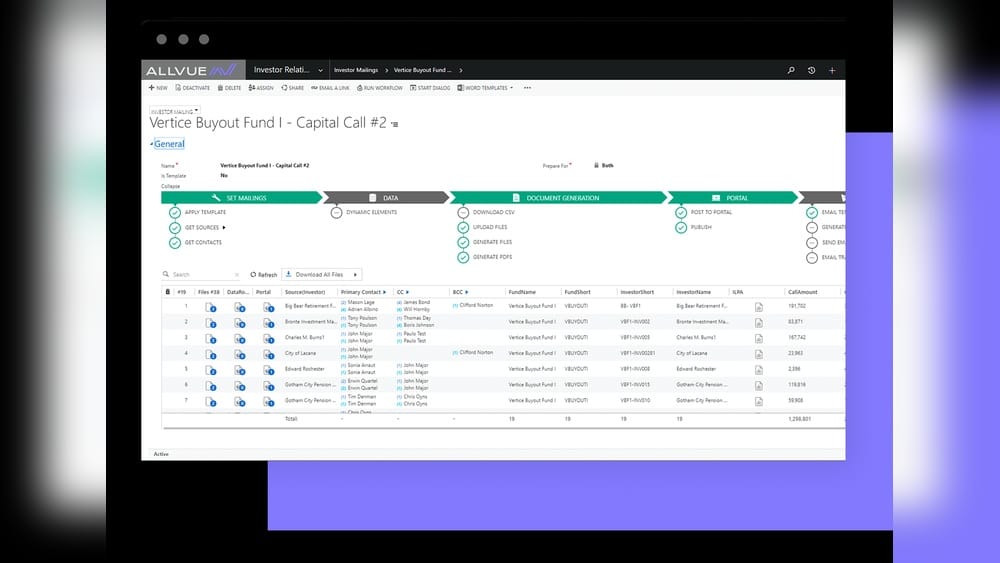This screenshot has width=1000, height=563.
Task: Click the Collapse link
Action: pos(170,186)
